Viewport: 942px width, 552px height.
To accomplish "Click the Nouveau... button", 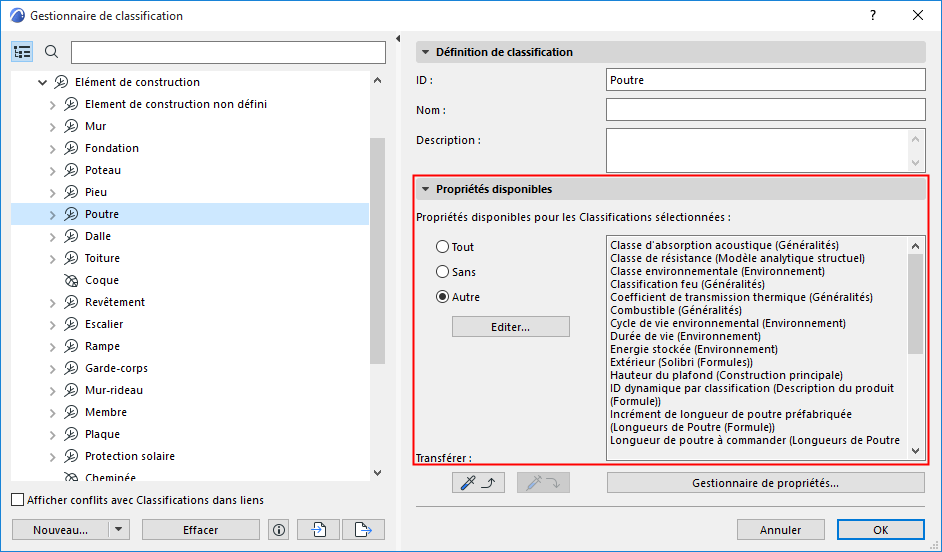I will (x=60, y=530).
